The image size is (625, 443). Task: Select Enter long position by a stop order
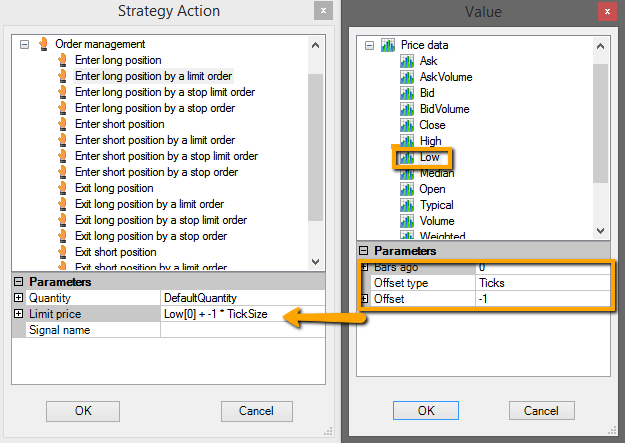(155, 108)
